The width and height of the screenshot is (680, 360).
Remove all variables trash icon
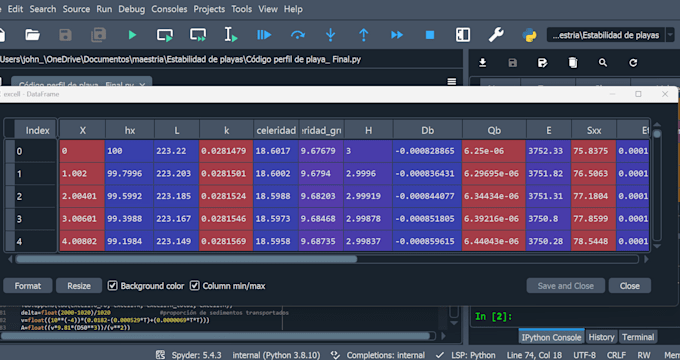[x=573, y=63]
